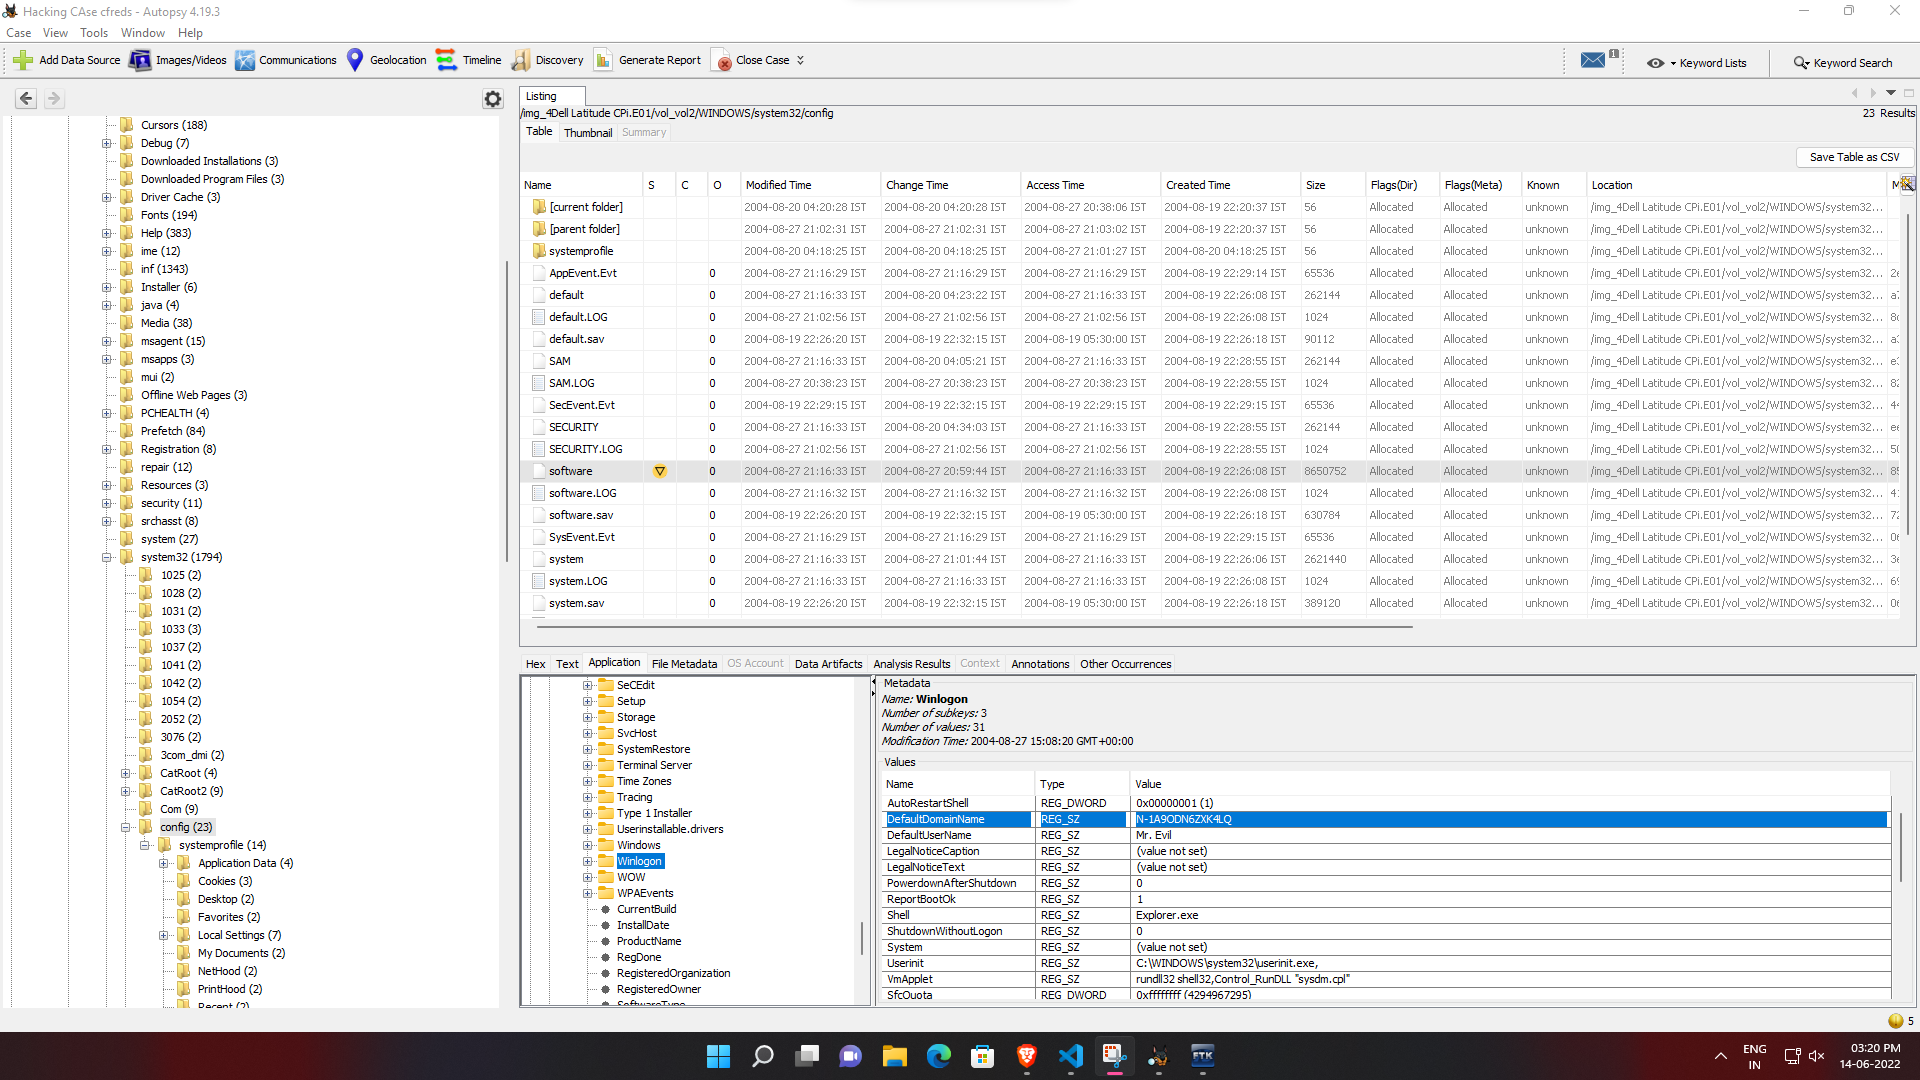Click Save Table as CSV
The width and height of the screenshot is (1920, 1080).
1854,157
